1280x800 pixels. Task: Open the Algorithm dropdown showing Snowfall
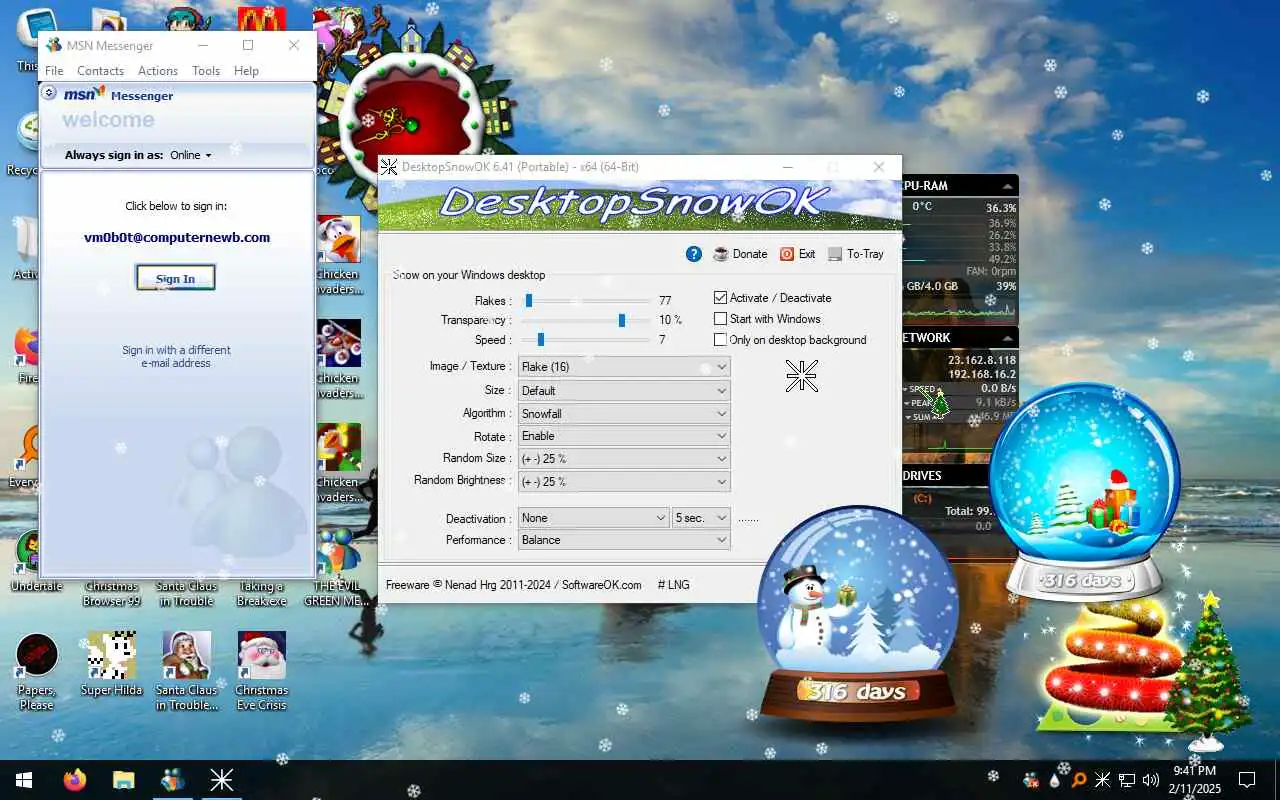pos(624,414)
